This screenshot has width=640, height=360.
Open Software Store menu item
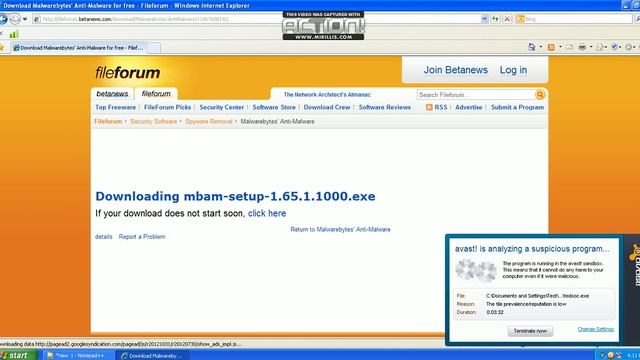click(x=274, y=107)
